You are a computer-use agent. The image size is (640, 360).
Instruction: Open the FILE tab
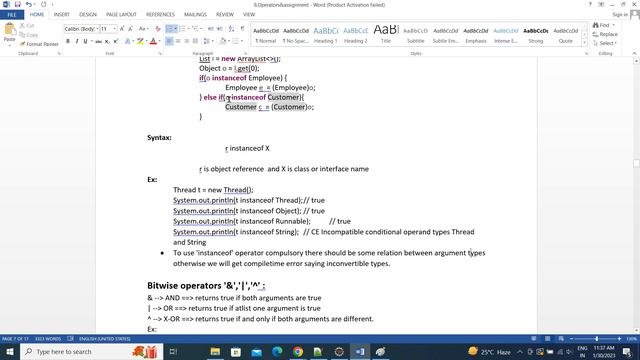(12, 15)
